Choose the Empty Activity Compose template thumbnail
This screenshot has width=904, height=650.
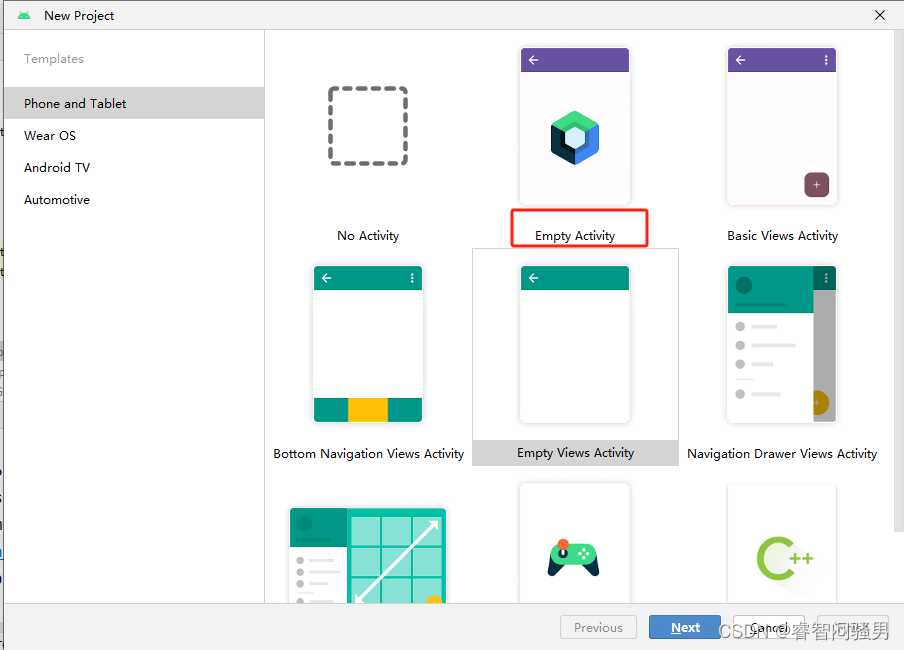[x=575, y=126]
